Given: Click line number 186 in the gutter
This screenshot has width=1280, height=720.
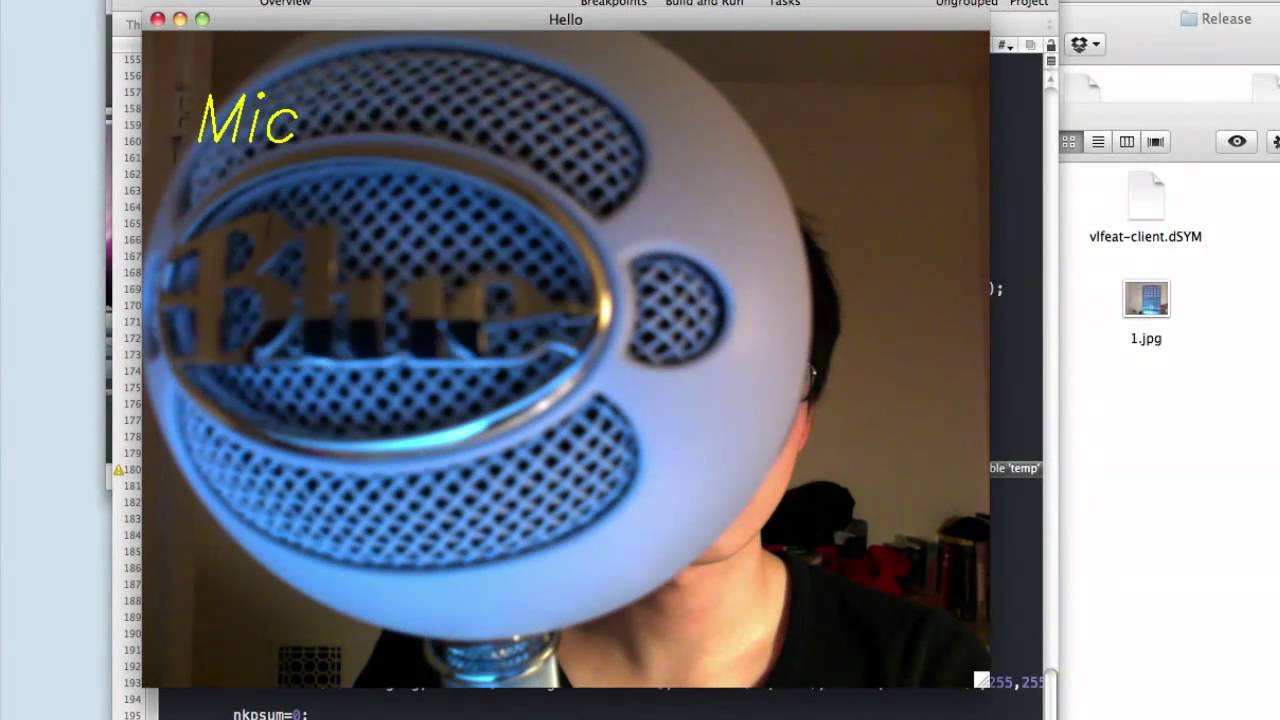Looking at the screenshot, I should [x=132, y=568].
